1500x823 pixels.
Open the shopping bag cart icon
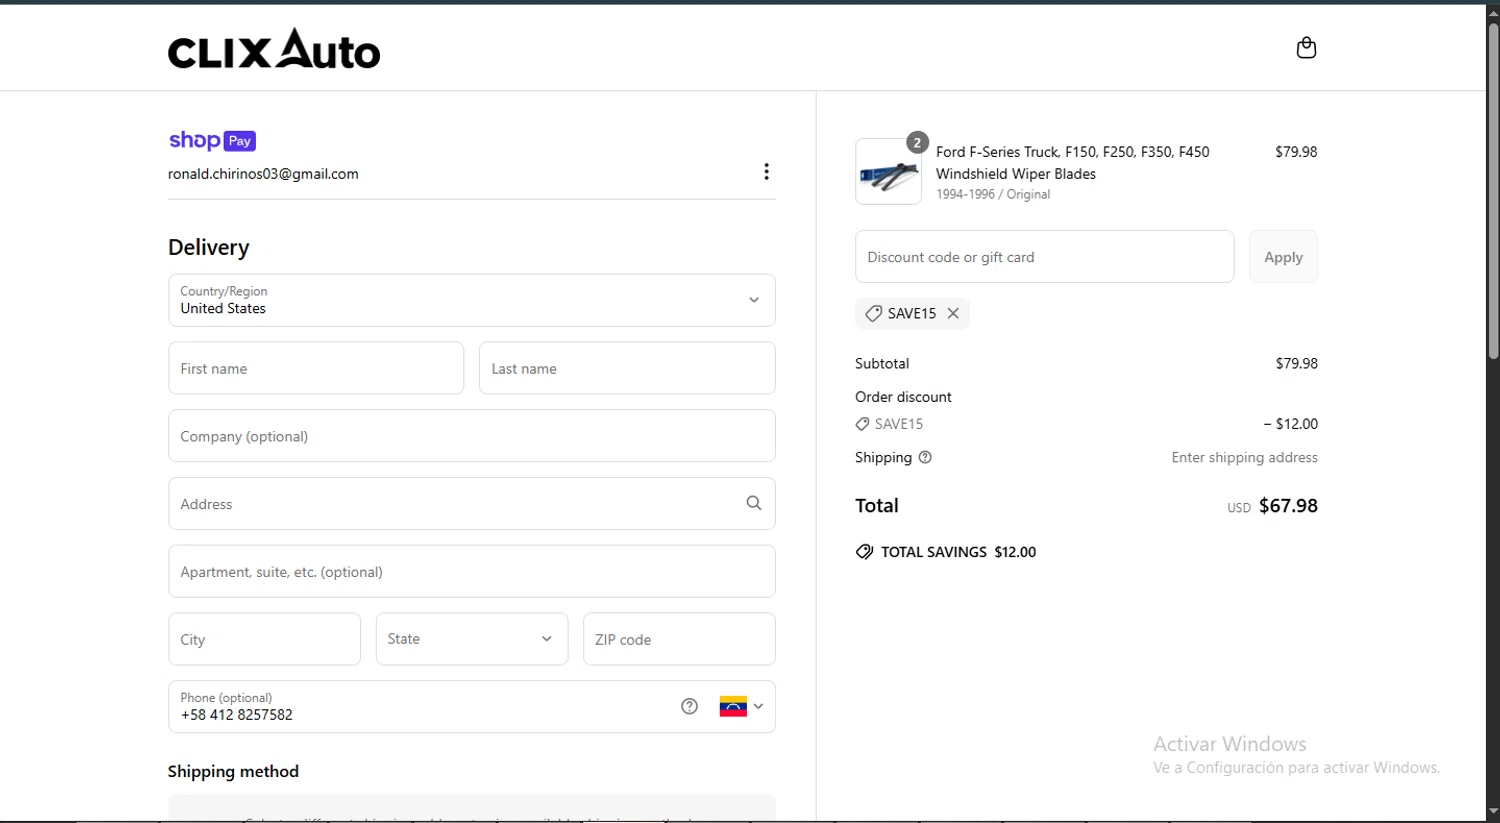coord(1306,48)
